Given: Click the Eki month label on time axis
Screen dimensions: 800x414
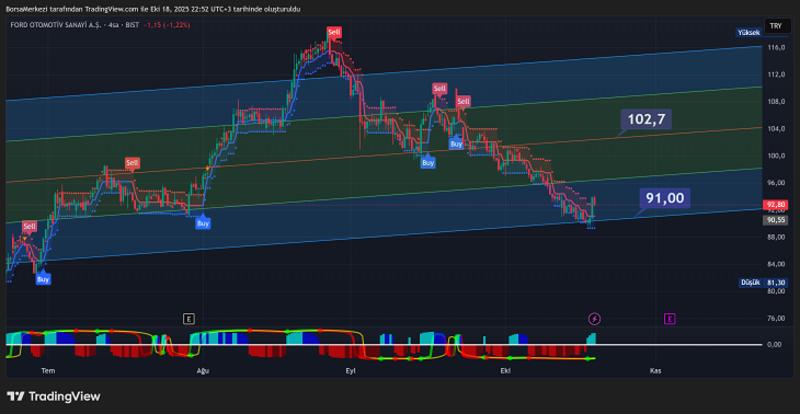Looking at the screenshot, I should point(505,369).
